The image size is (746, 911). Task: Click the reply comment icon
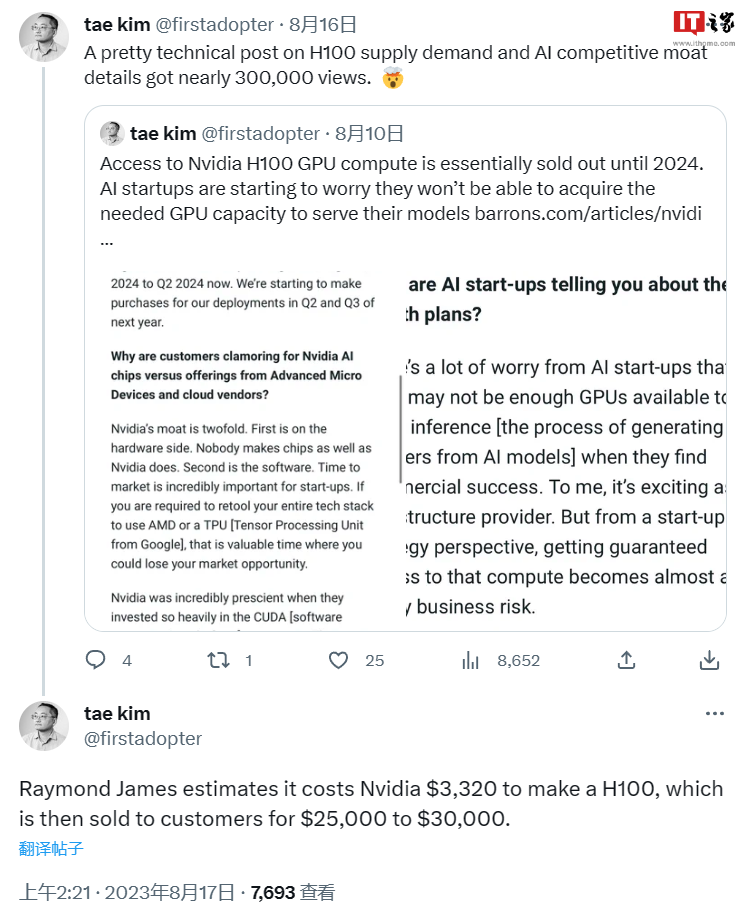(x=96, y=660)
